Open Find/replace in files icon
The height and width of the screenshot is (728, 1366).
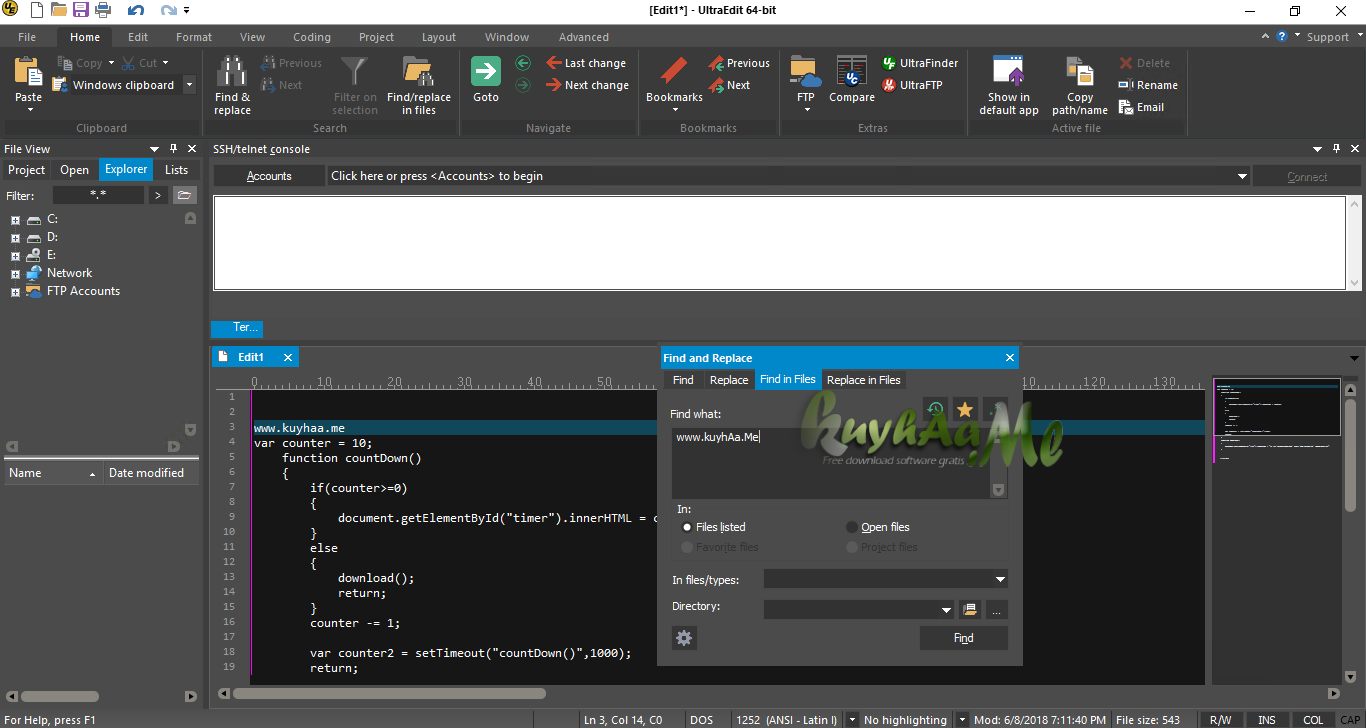[418, 72]
